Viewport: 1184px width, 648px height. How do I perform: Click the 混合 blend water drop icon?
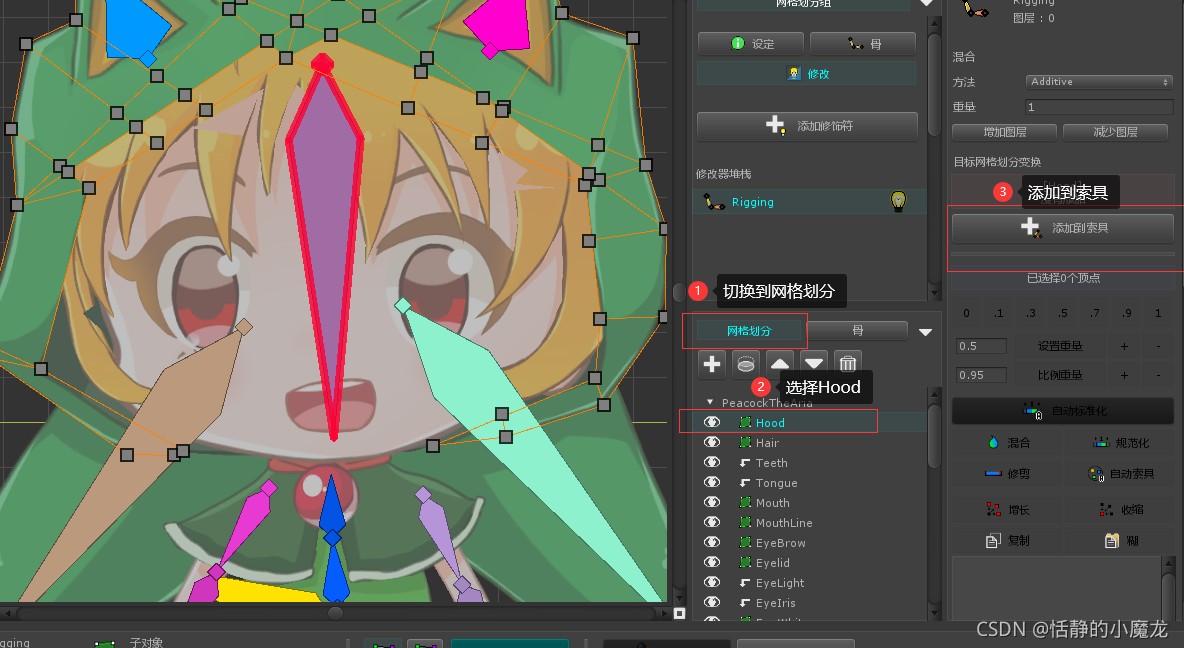(x=994, y=442)
